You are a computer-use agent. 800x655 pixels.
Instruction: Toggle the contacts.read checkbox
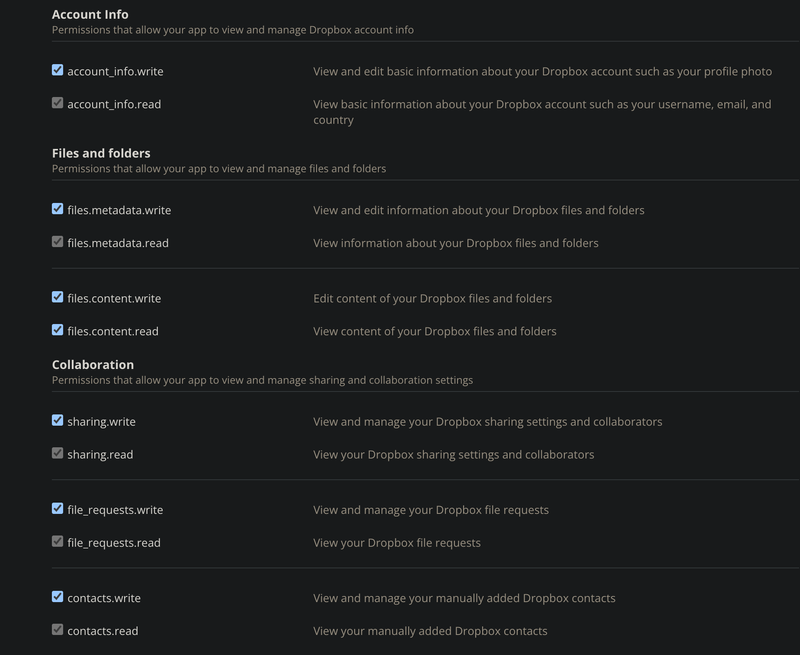point(58,630)
